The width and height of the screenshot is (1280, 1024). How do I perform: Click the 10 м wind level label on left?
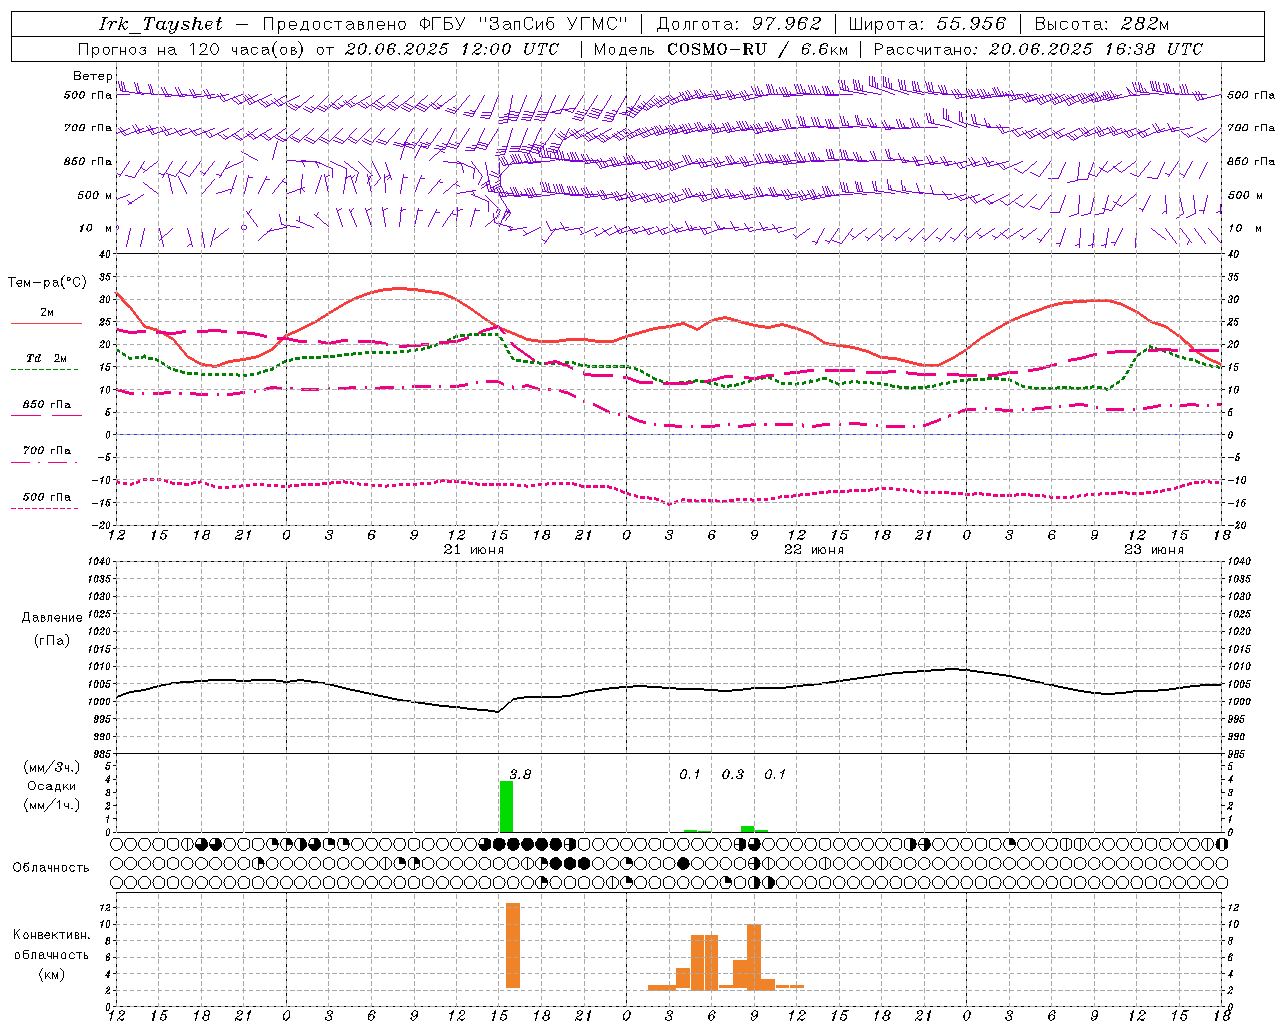point(96,228)
